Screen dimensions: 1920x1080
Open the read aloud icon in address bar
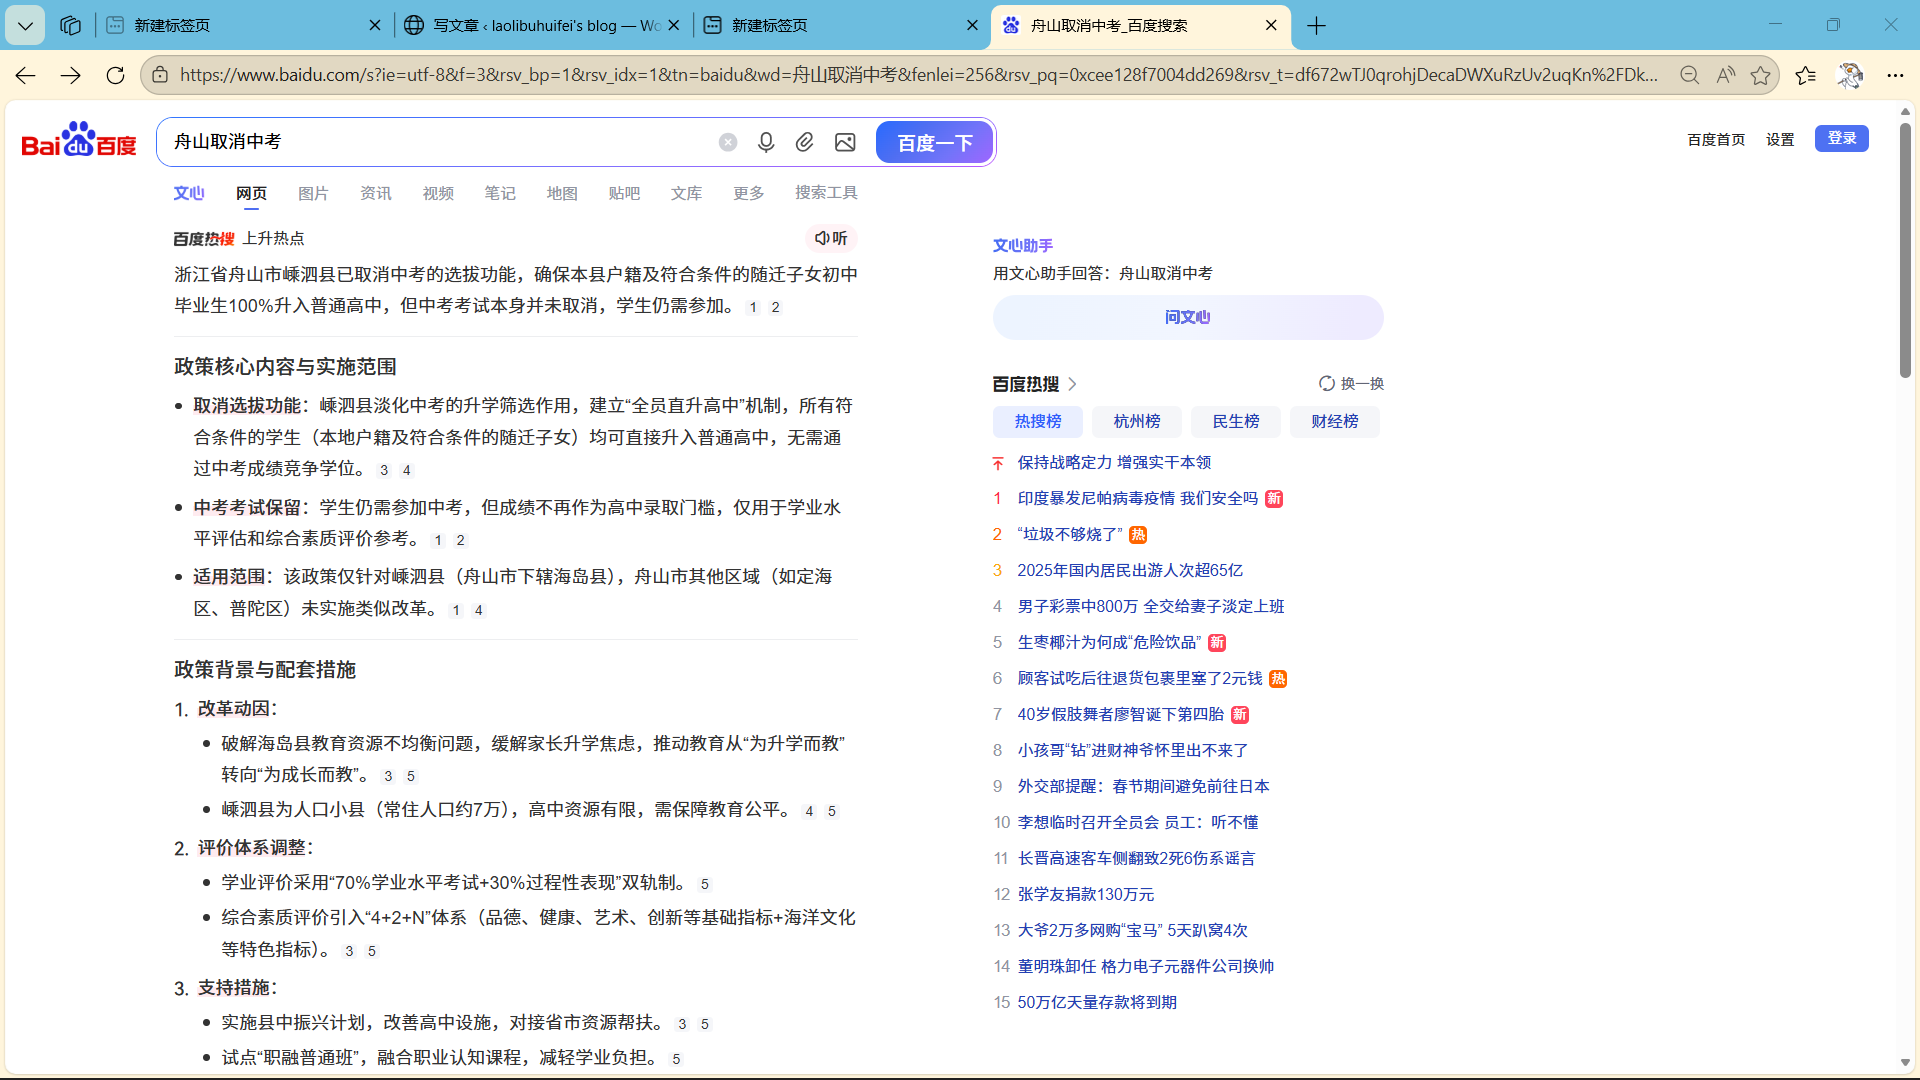(1726, 75)
